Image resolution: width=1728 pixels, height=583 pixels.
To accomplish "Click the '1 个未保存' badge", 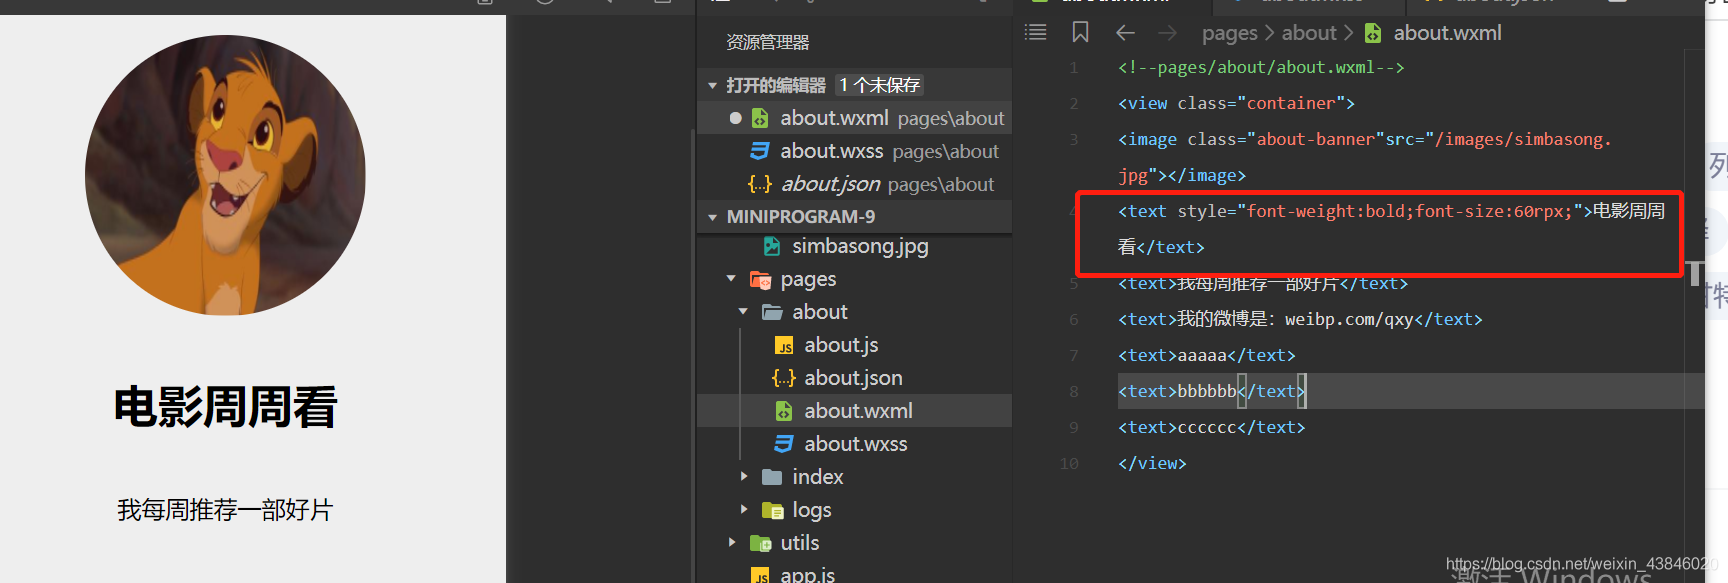I will (x=880, y=85).
